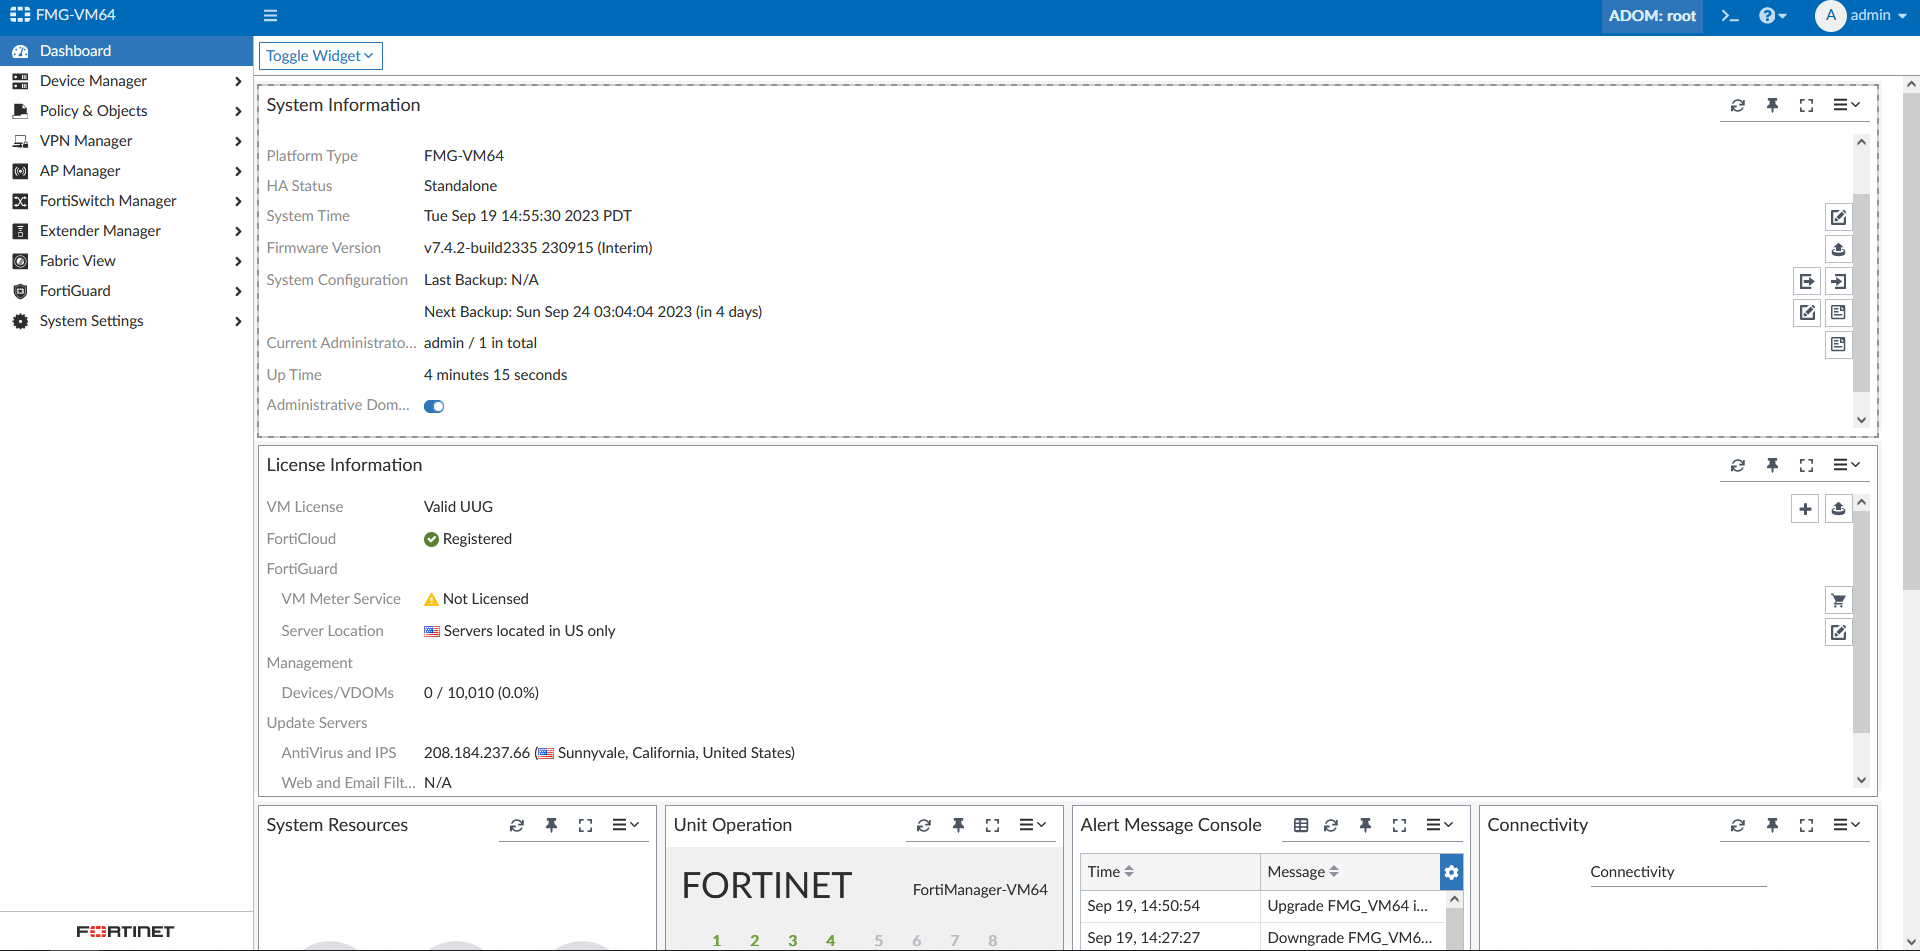
Task: Open the CLI console from the header
Action: click(x=1731, y=16)
